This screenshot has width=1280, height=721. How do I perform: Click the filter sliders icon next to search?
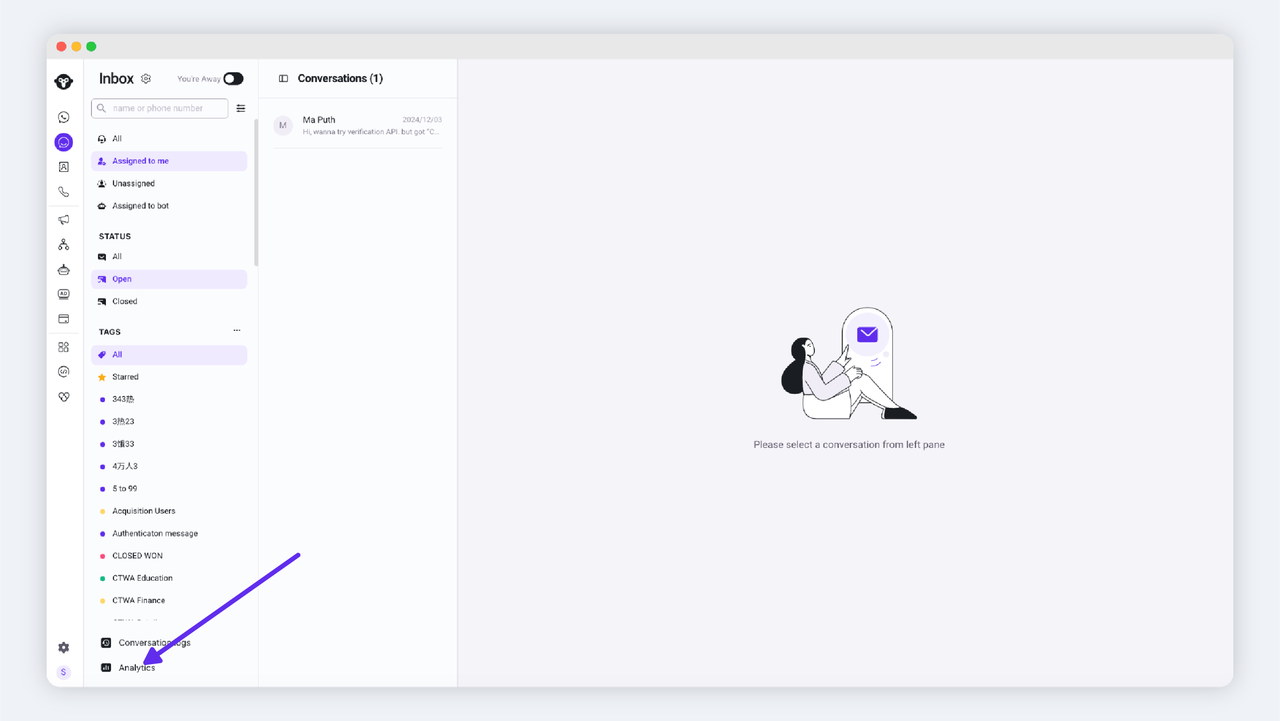[240, 108]
